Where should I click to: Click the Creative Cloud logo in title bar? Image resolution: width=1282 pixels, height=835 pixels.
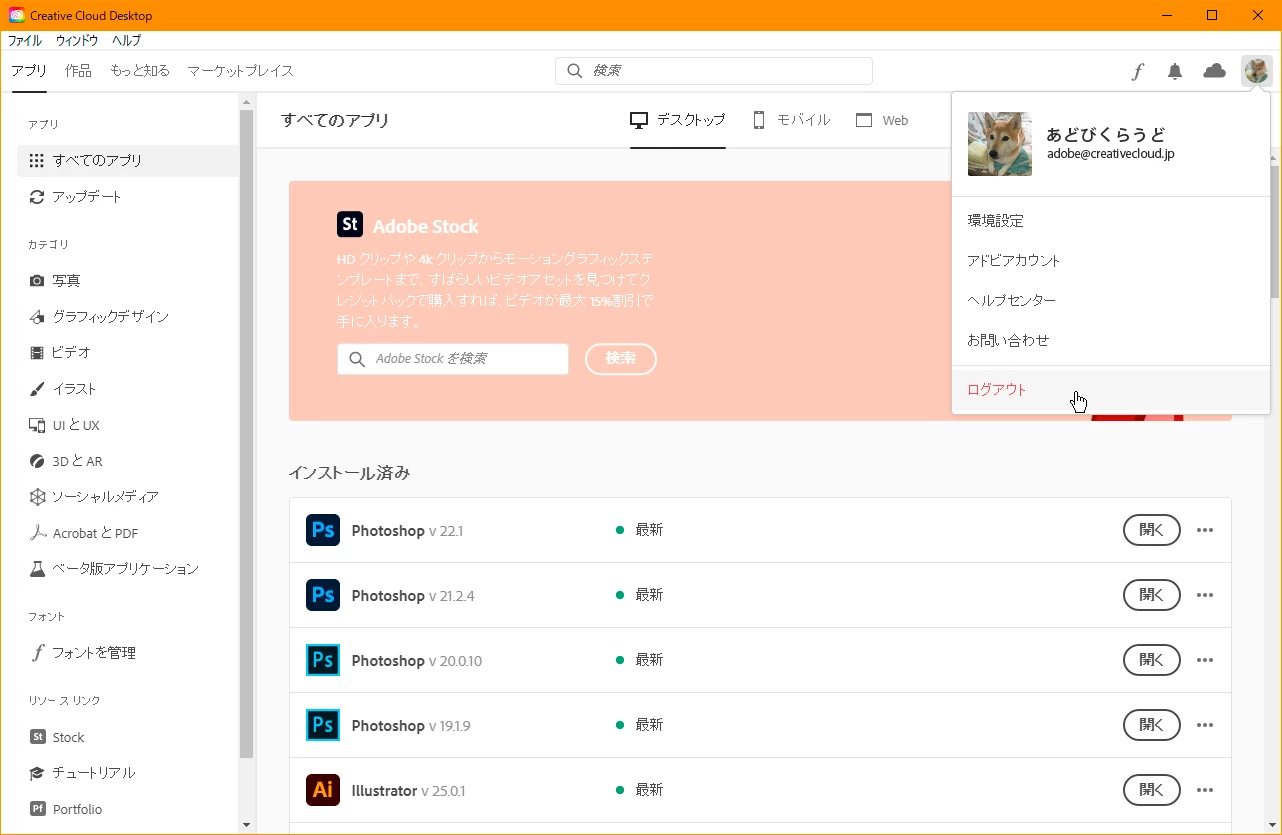pyautogui.click(x=17, y=16)
